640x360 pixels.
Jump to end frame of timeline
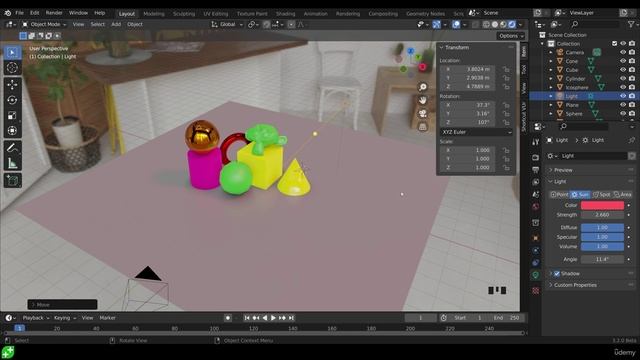click(x=291, y=318)
